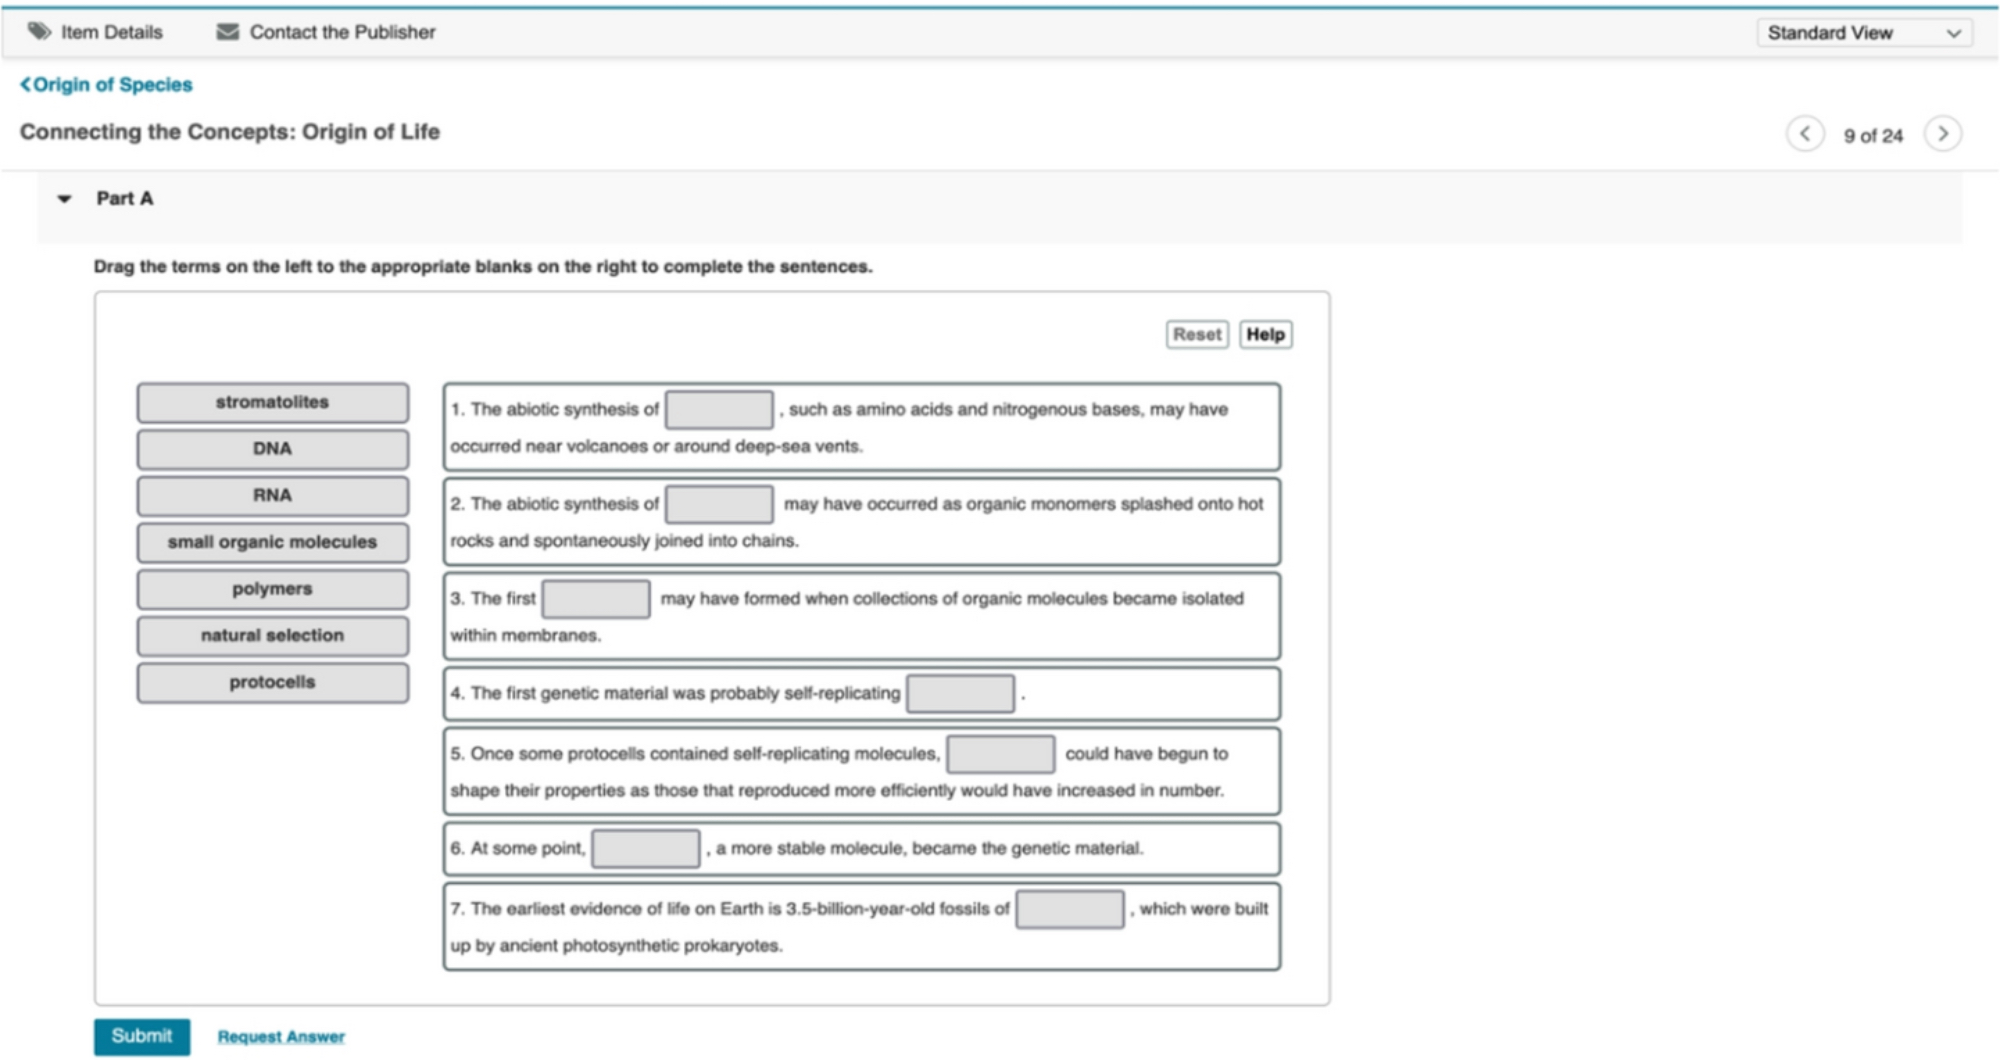Screen dimensions: 2000x1060
Task: Click the Item Details tag icon
Action: pyautogui.click(x=39, y=32)
